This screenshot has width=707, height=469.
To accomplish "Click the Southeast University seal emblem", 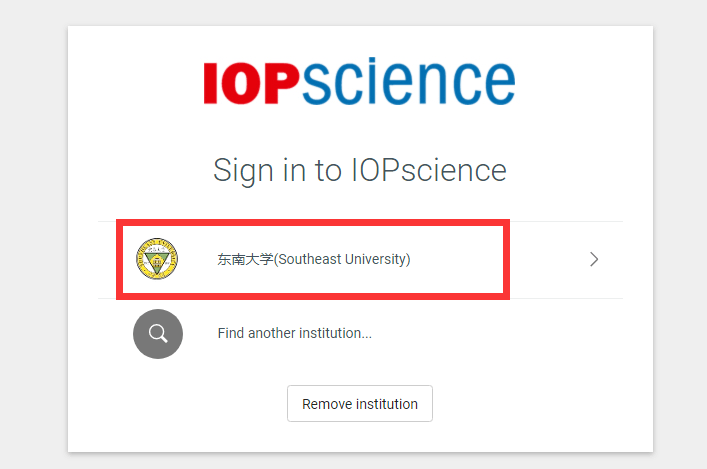I will [158, 259].
